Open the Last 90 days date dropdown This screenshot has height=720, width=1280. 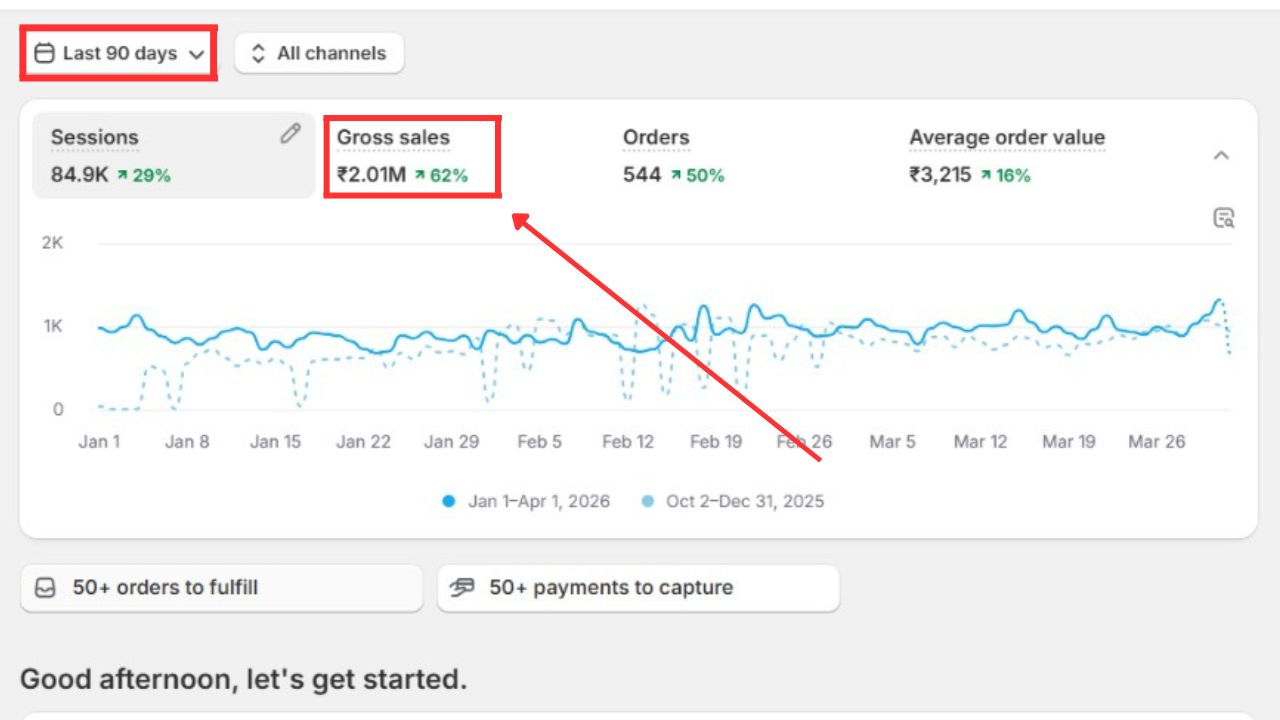pos(119,54)
